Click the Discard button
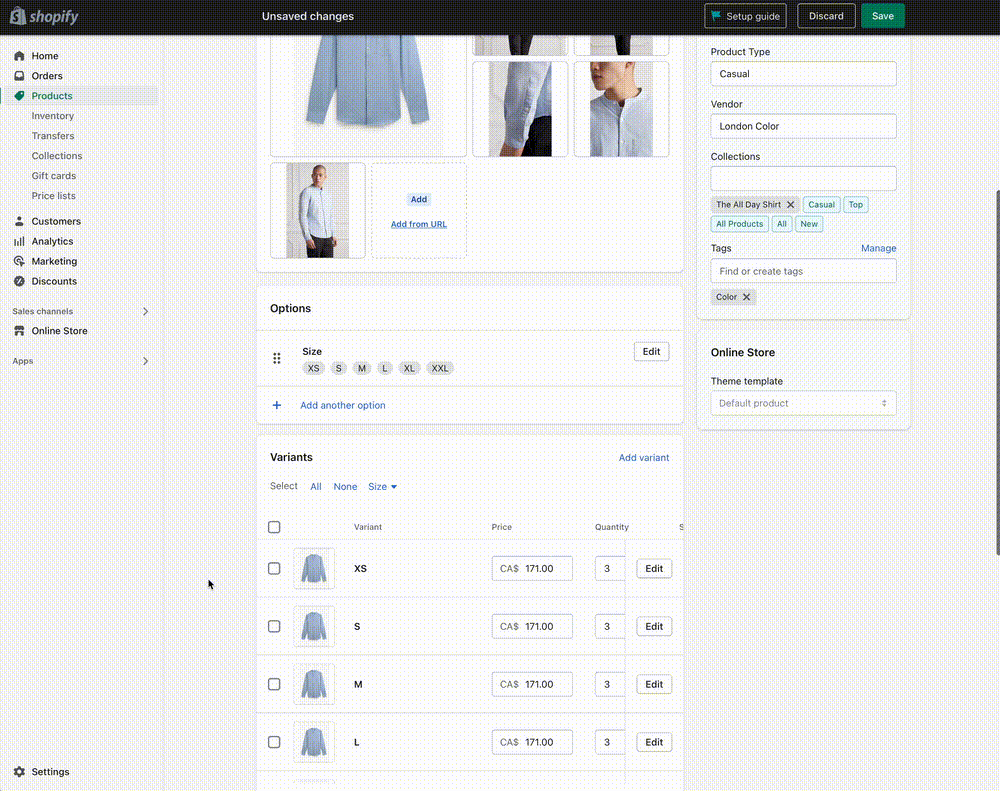1000x791 pixels. click(x=826, y=16)
